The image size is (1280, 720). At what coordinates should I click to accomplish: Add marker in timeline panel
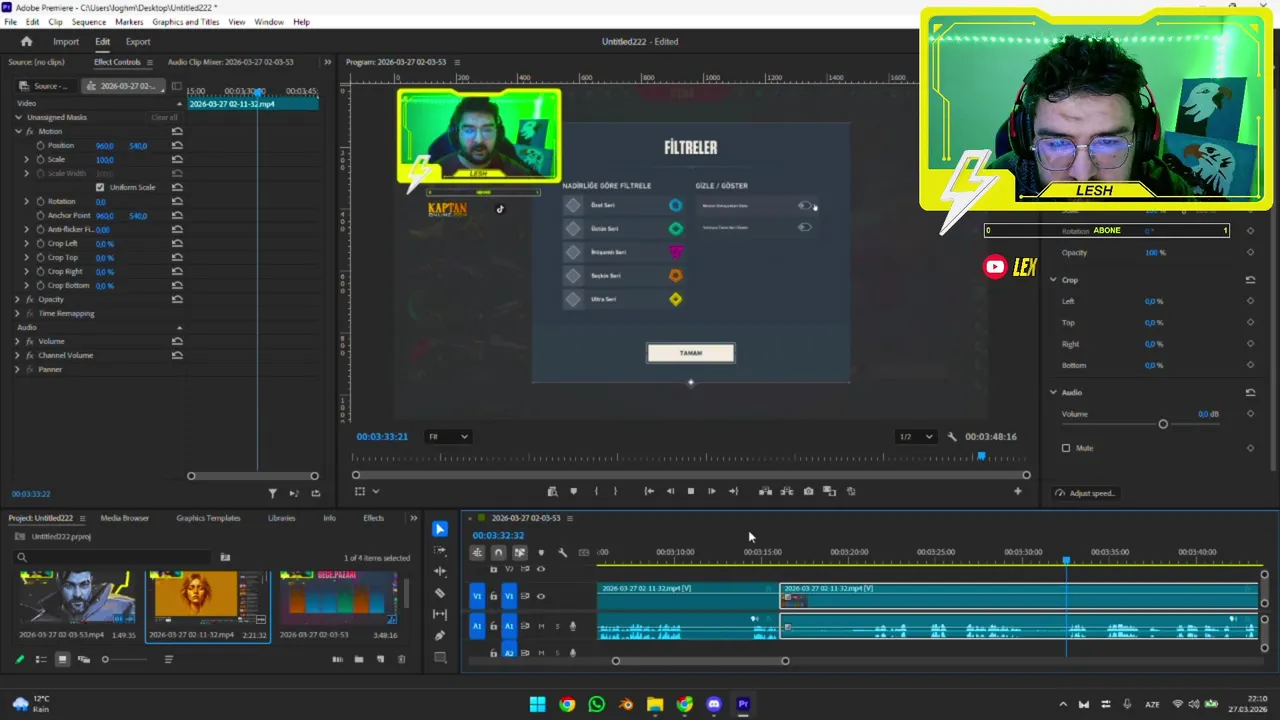[541, 552]
